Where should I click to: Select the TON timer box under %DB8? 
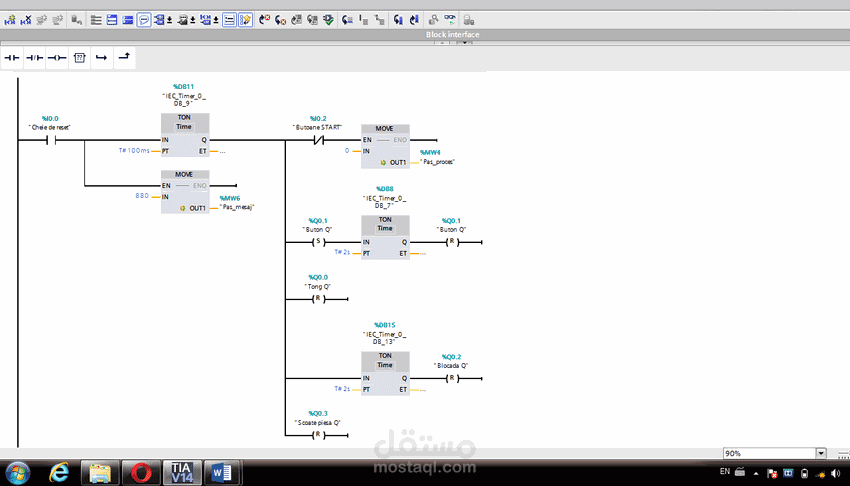click(385, 237)
